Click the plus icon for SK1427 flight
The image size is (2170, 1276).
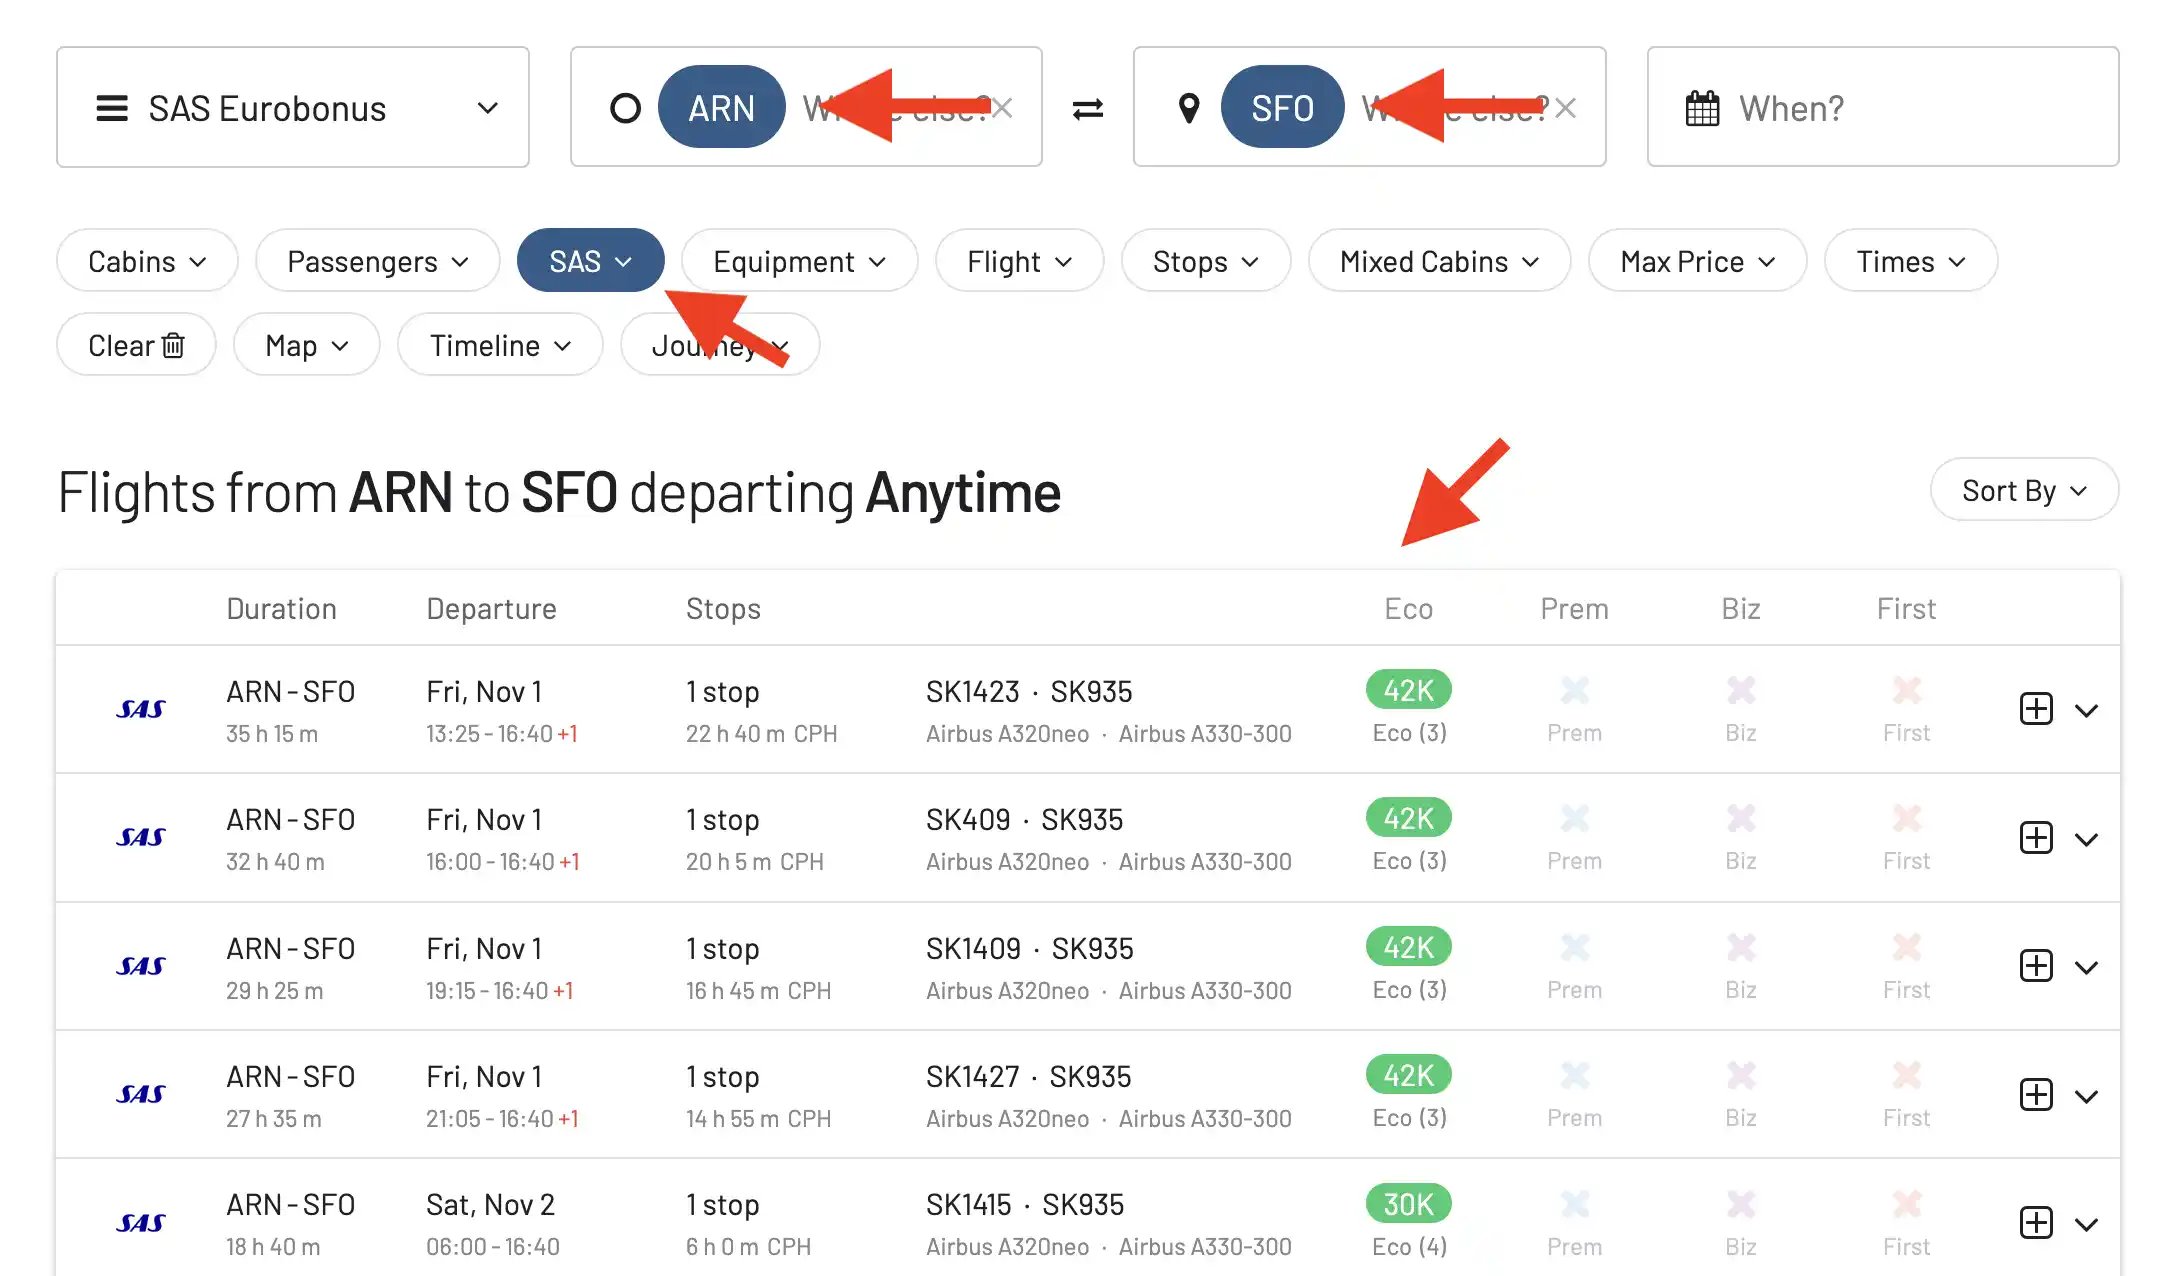coord(2036,1094)
